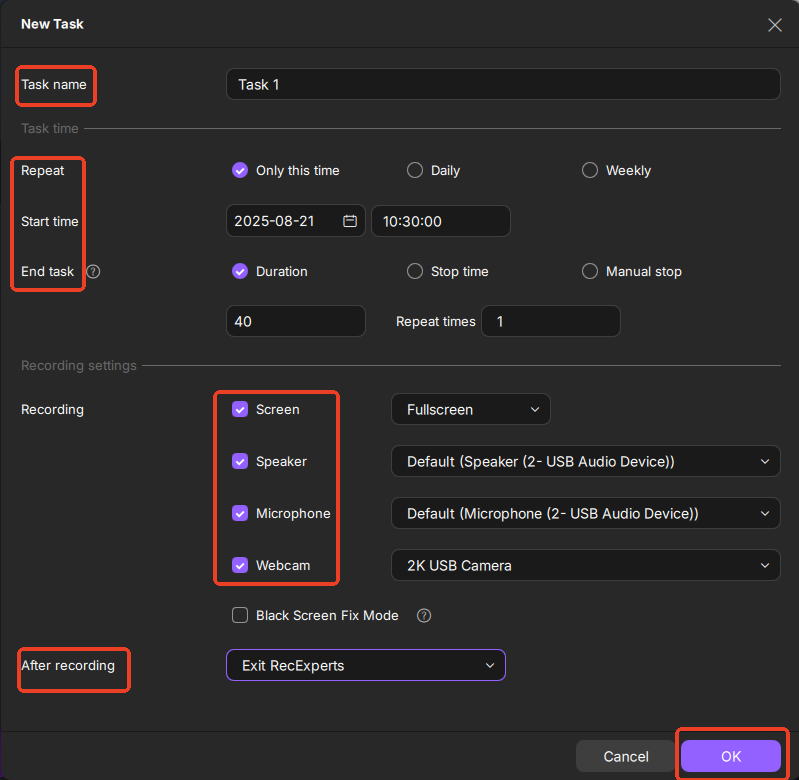Select the Daily repeat option
799x780 pixels.
coord(415,170)
